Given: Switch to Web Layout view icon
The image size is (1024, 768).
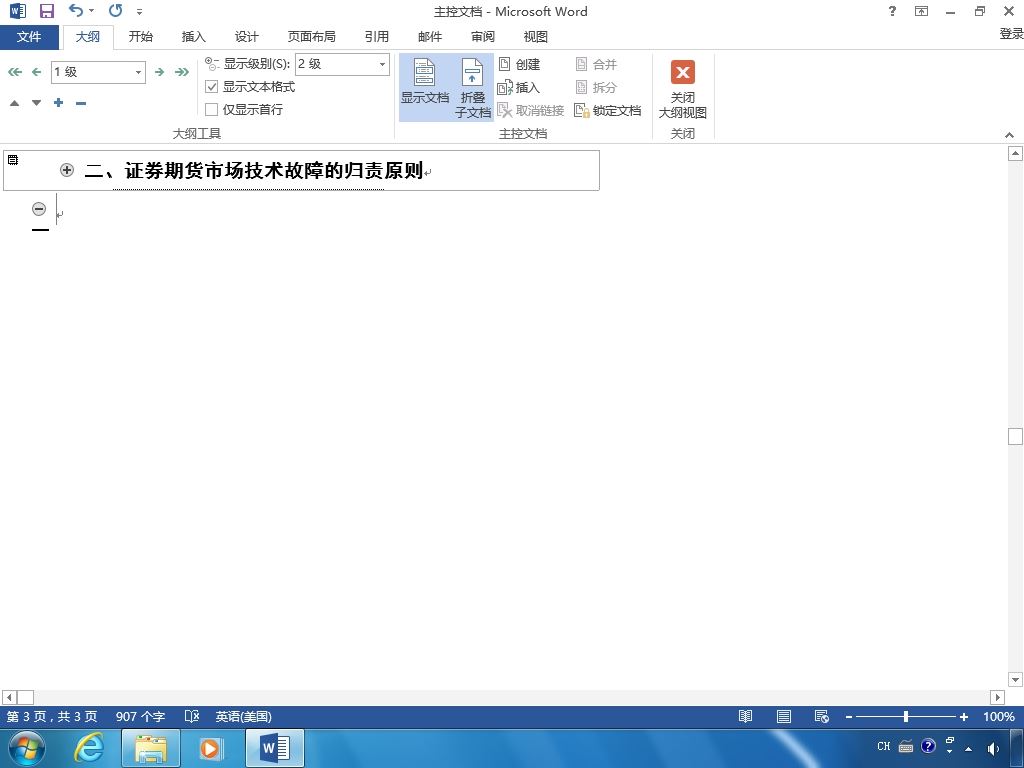Looking at the screenshot, I should pyautogui.click(x=822, y=716).
